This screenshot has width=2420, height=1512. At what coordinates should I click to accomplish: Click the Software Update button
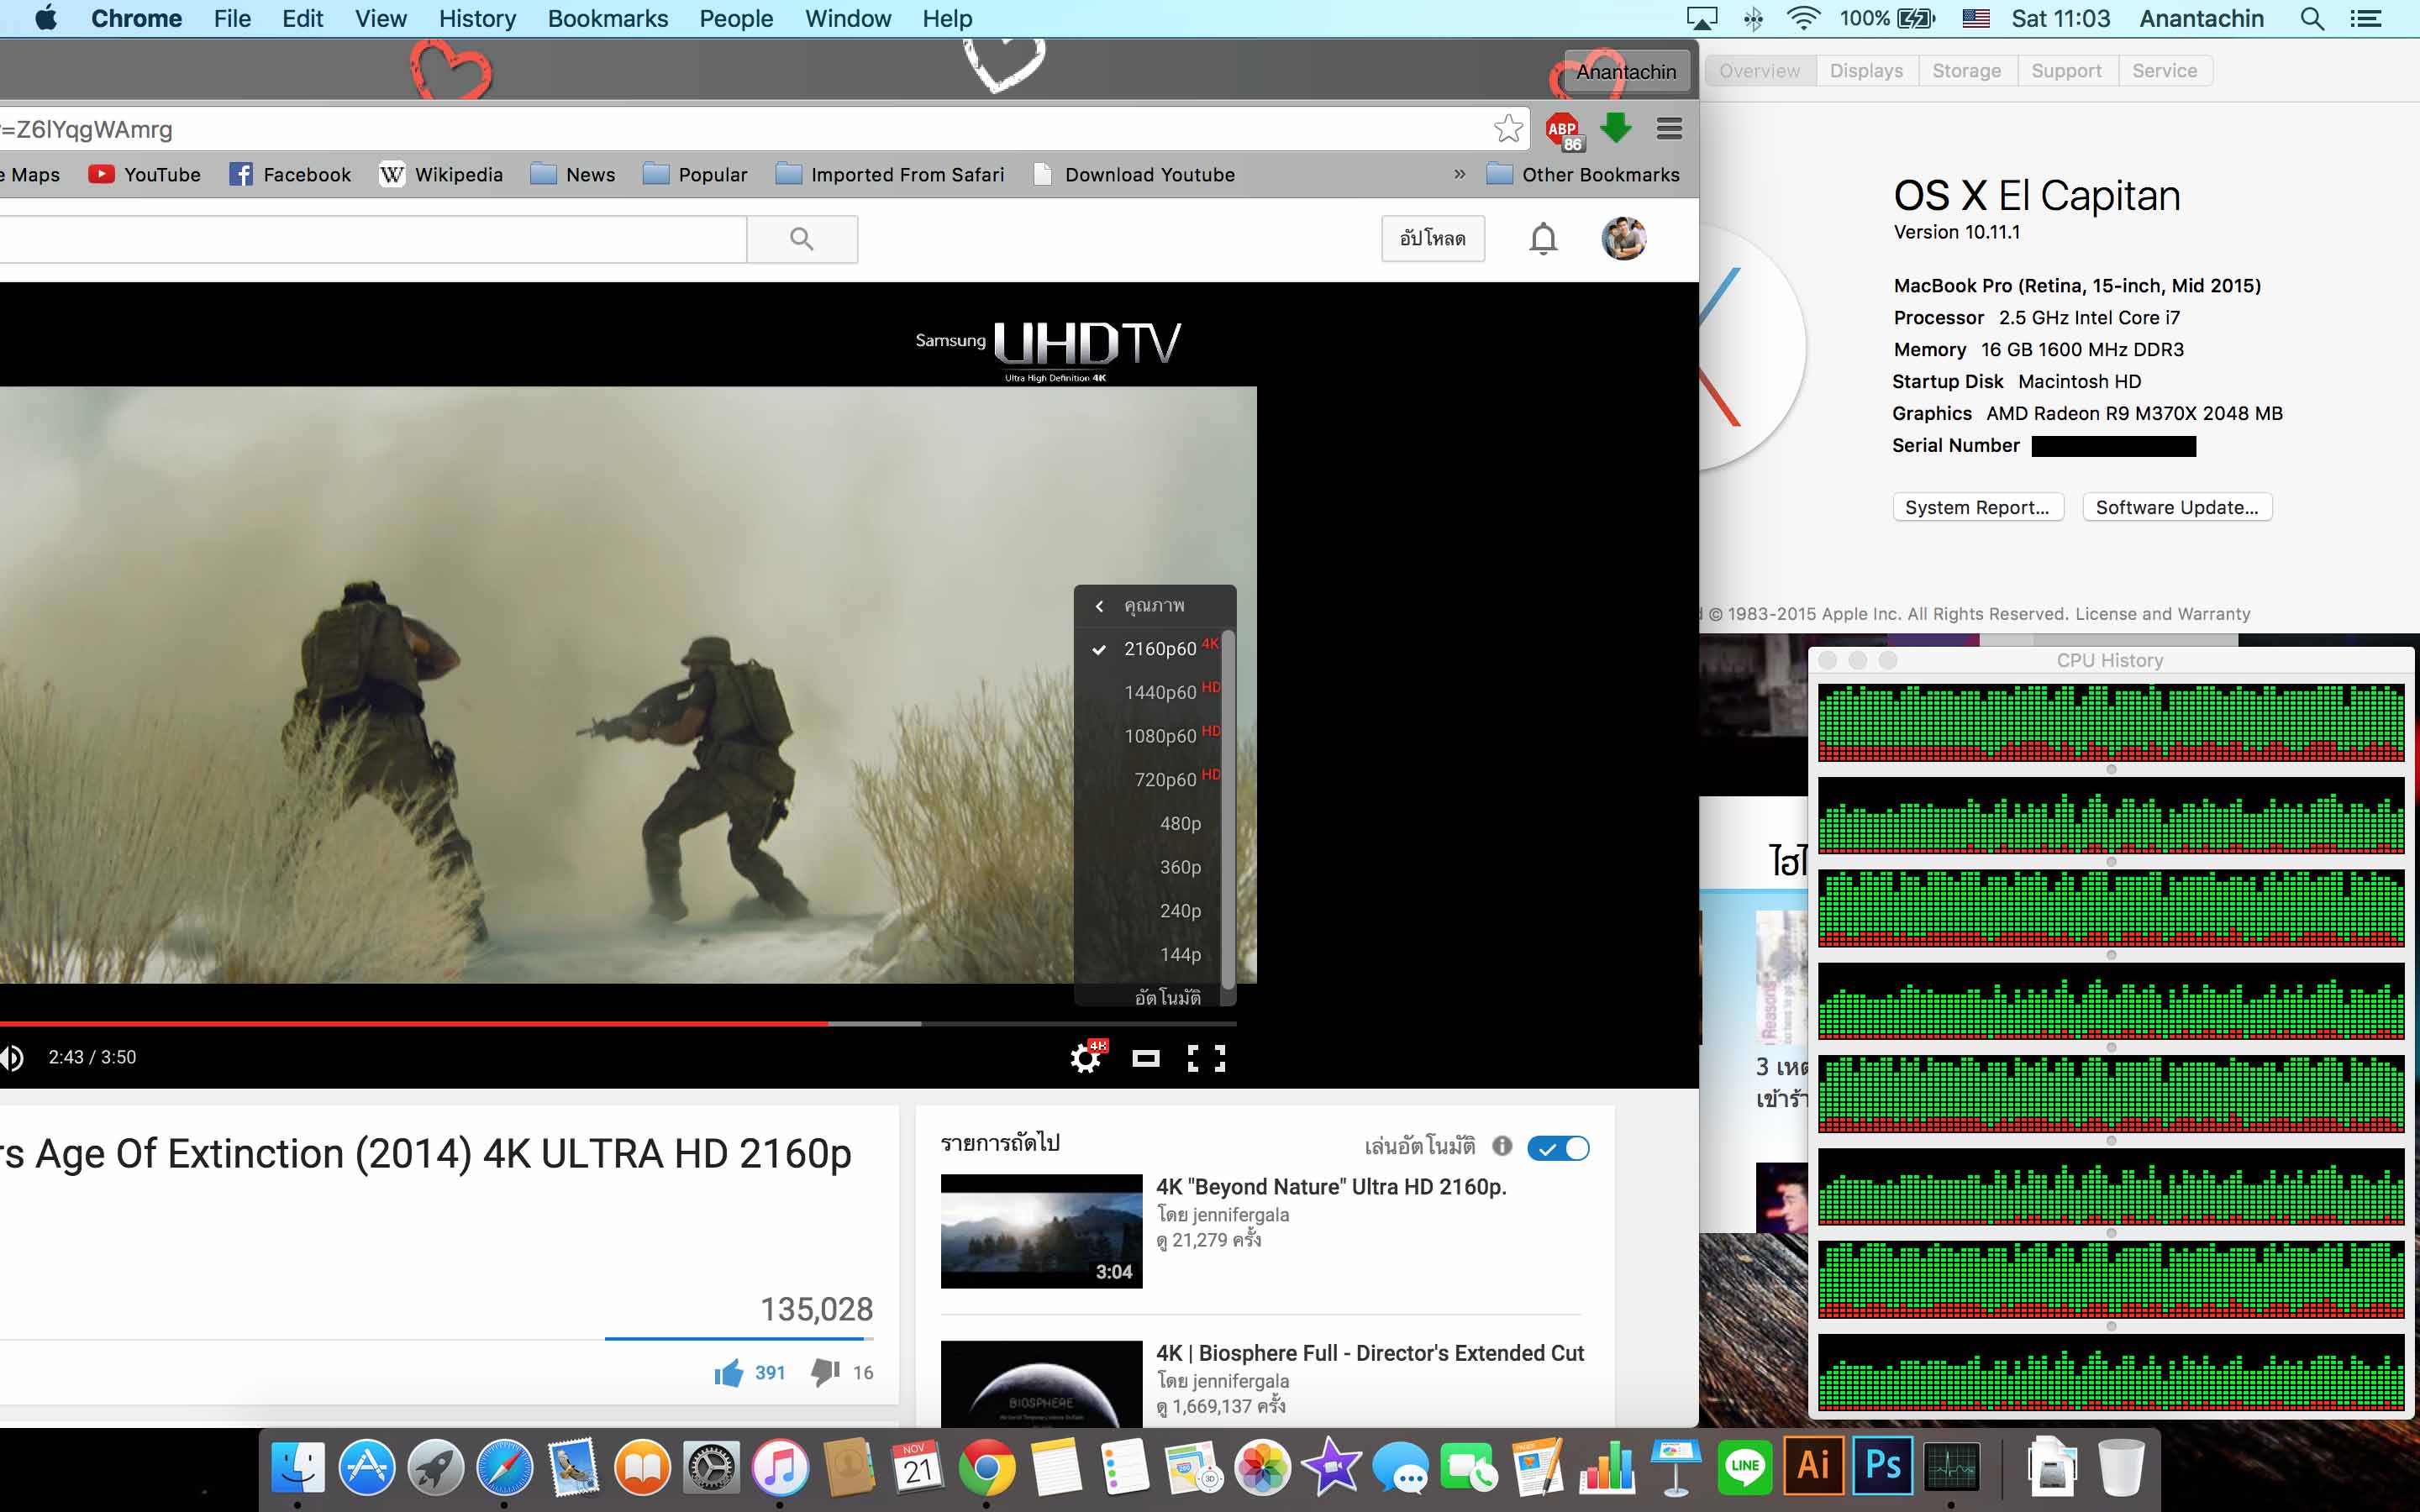[x=2177, y=507]
